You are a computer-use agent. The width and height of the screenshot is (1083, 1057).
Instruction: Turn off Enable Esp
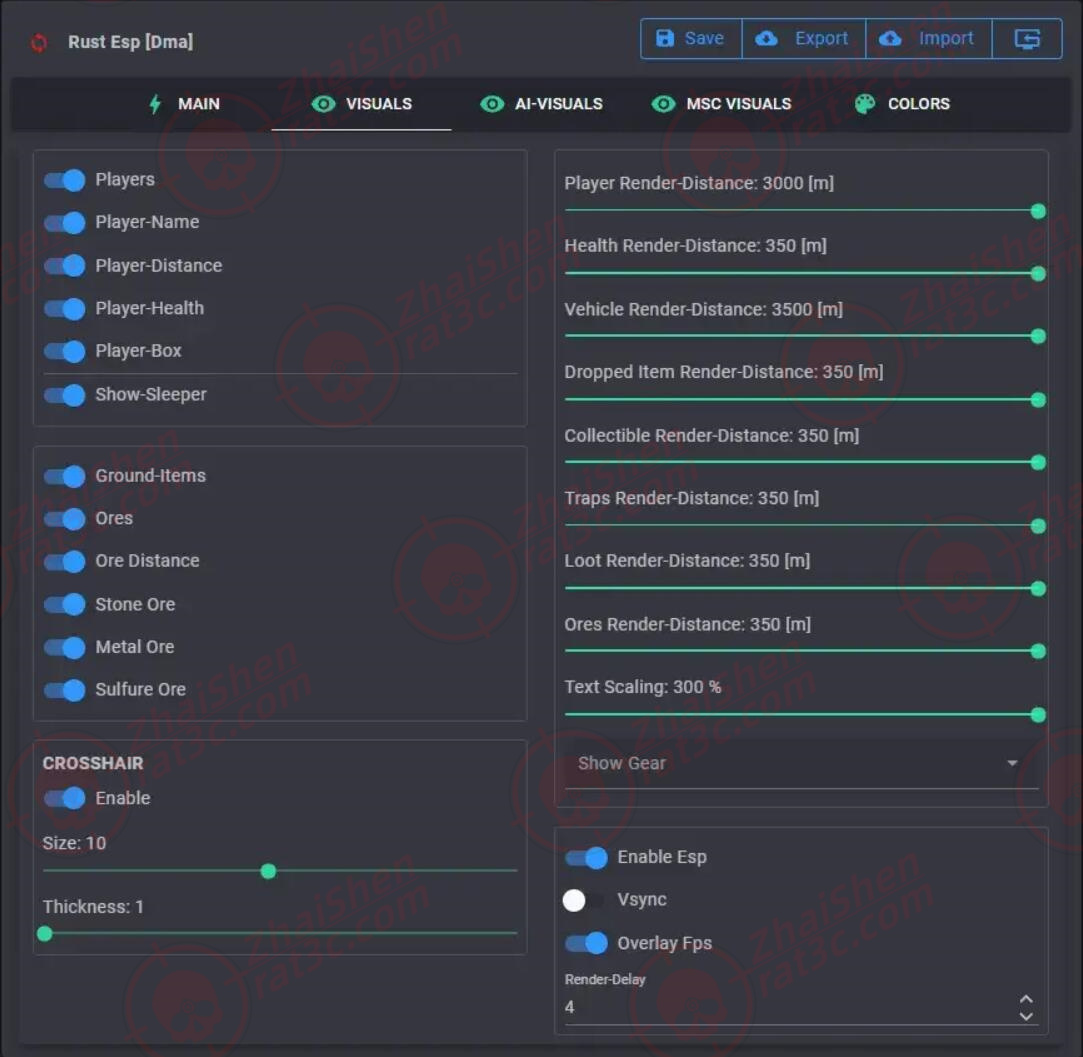click(x=586, y=858)
